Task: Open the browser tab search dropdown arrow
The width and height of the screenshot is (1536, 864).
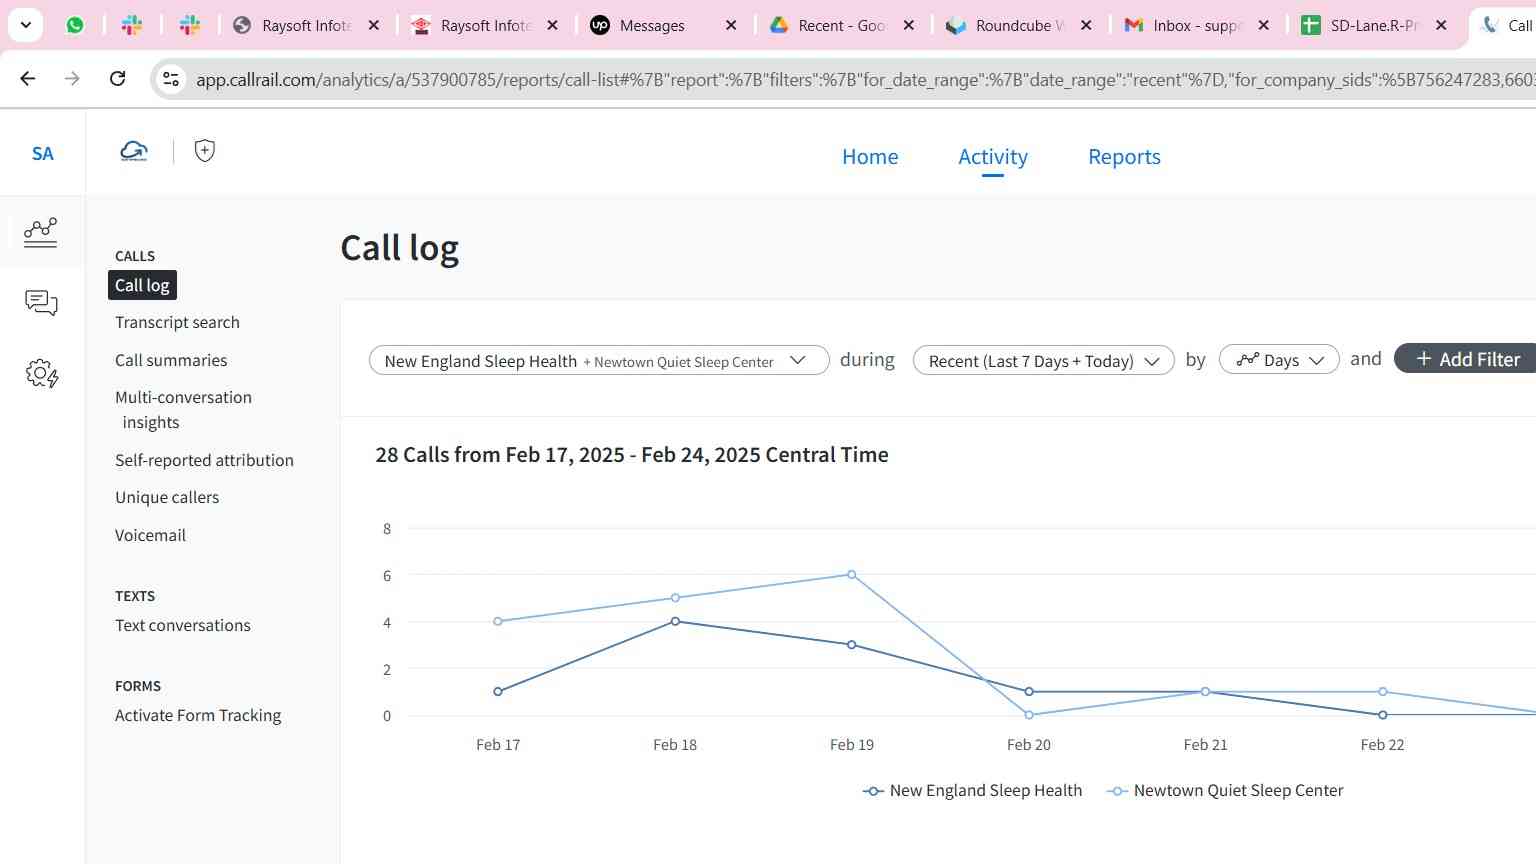Action: pos(25,25)
